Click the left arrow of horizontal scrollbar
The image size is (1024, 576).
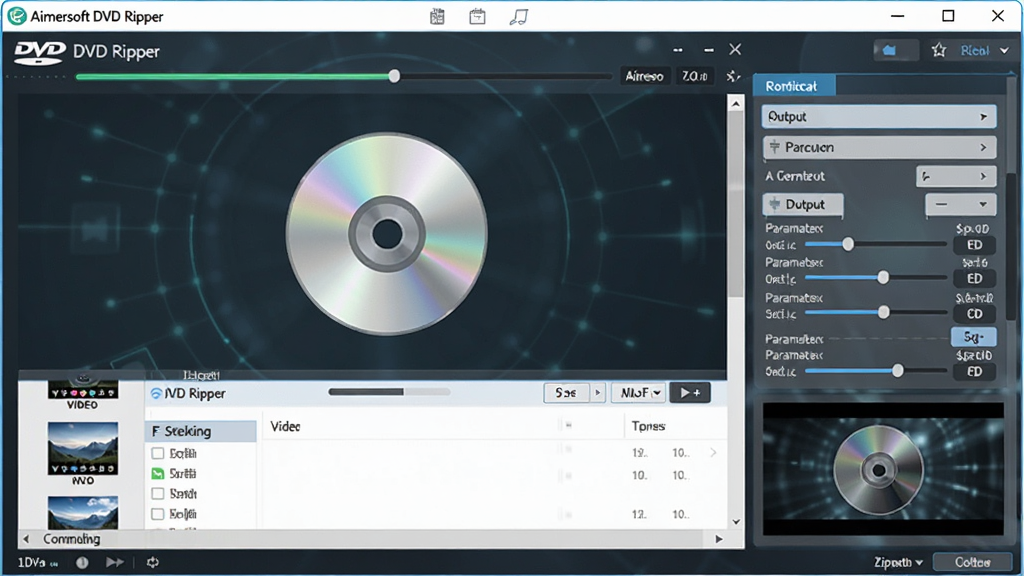[26, 539]
